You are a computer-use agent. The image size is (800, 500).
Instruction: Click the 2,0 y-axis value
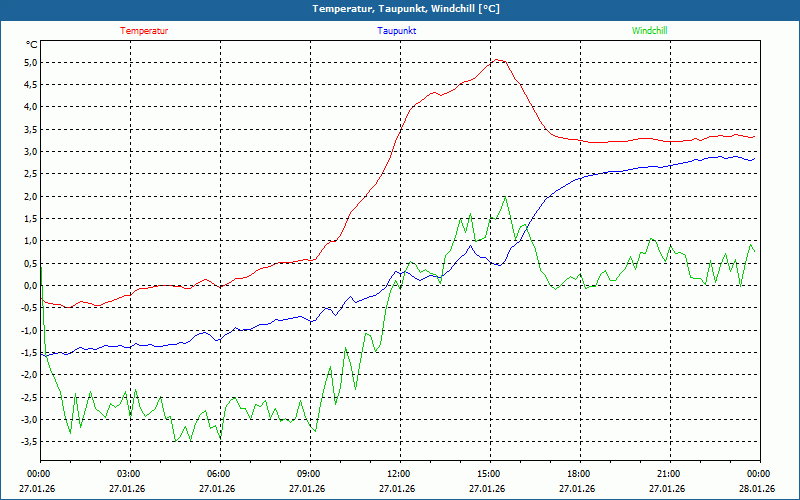[31, 196]
